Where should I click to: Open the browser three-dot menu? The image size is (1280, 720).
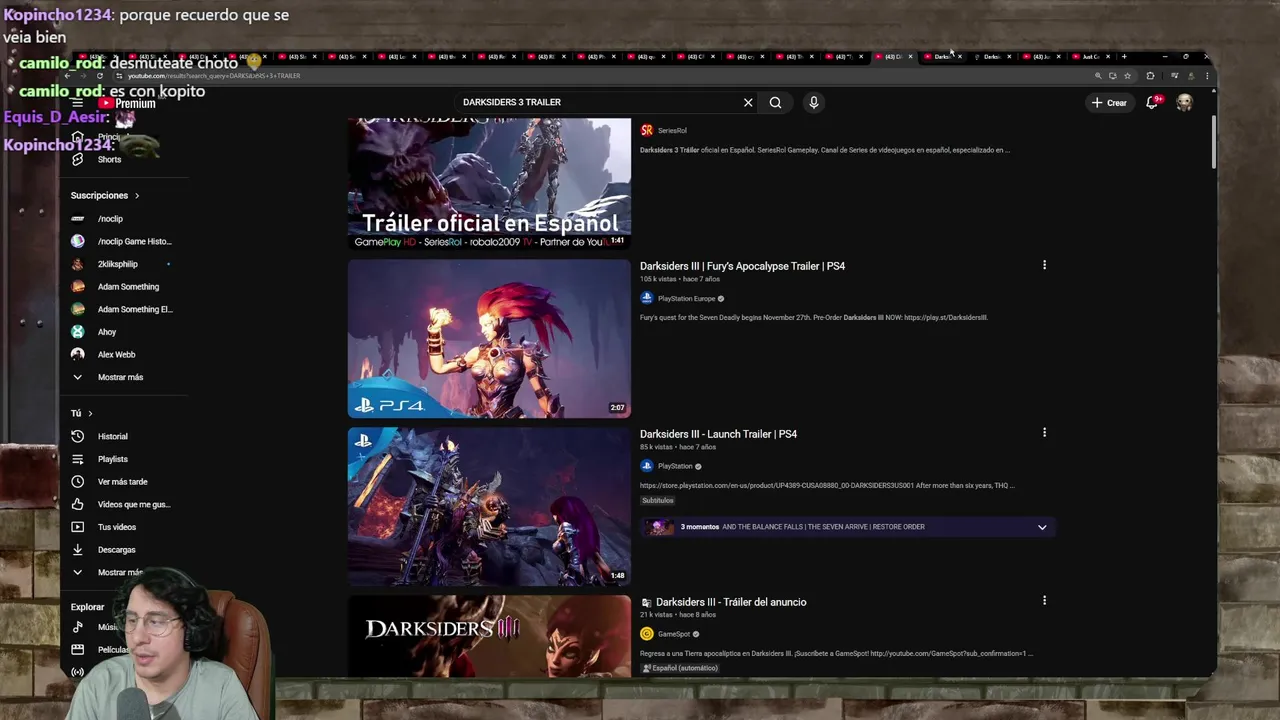pyautogui.click(x=1207, y=76)
